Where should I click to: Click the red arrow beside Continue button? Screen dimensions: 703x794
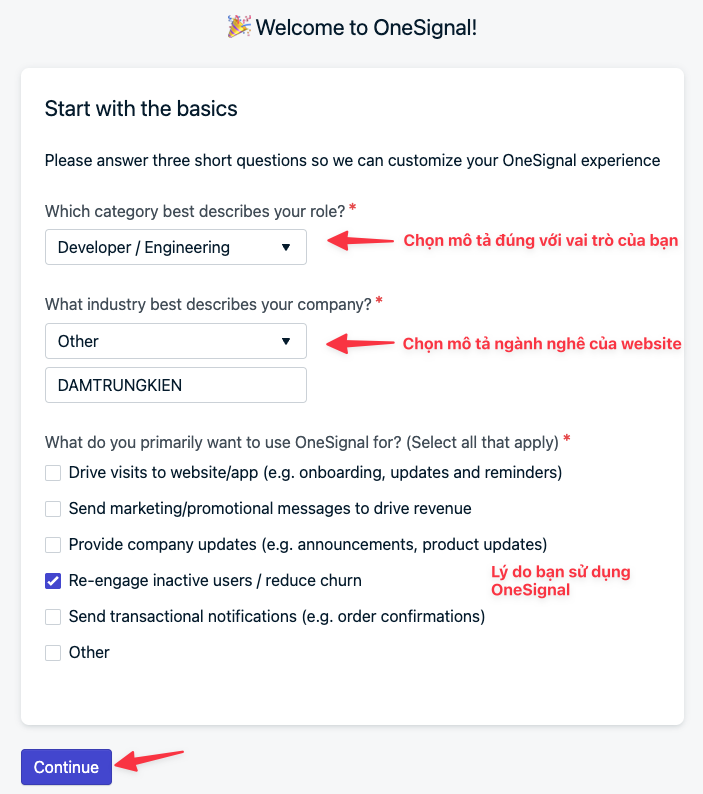(149, 761)
